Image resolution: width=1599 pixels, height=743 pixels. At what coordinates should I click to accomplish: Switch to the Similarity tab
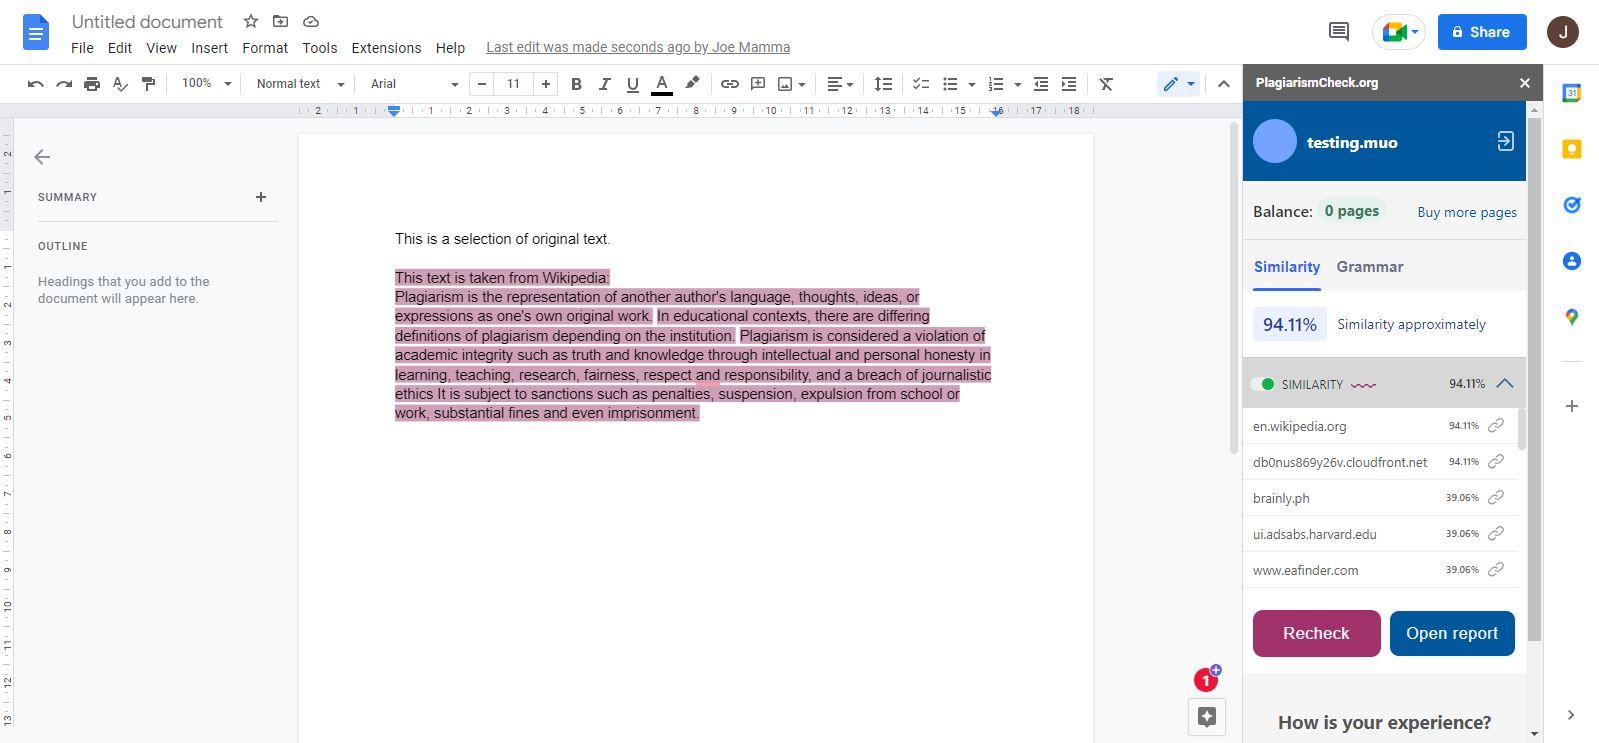tap(1287, 267)
